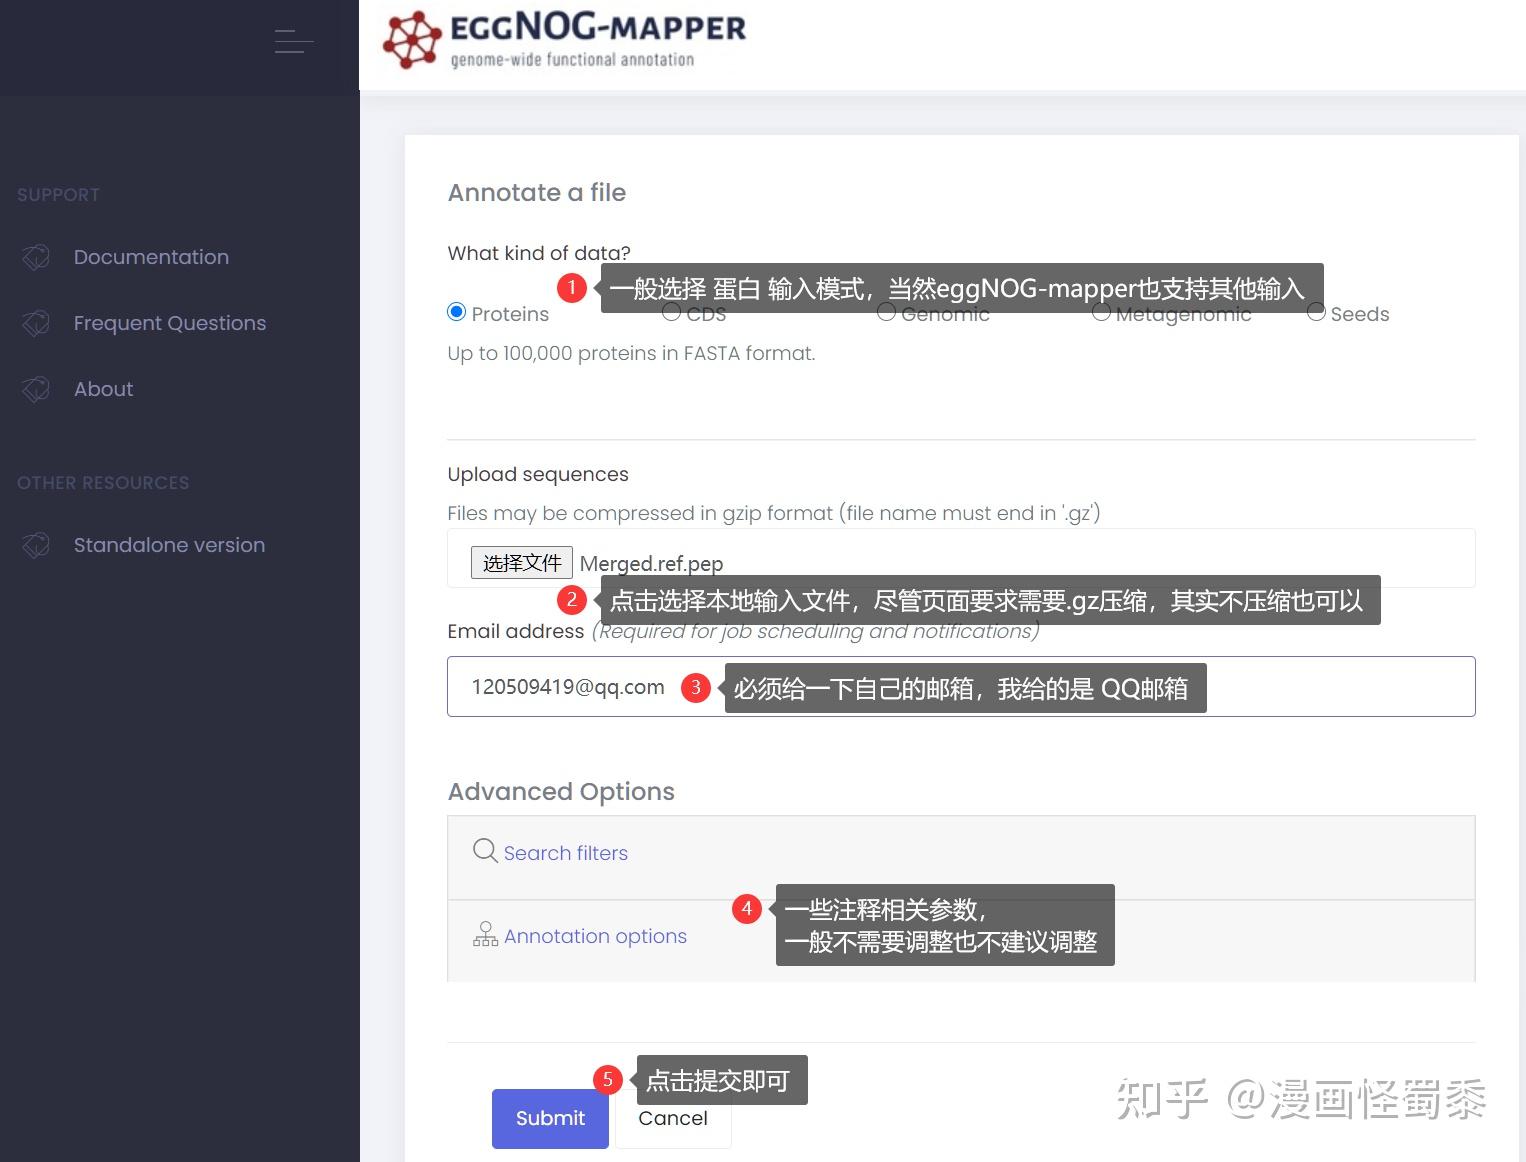The width and height of the screenshot is (1526, 1162).
Task: Click the hierarchy icon next to Annotation options
Action: 485,934
